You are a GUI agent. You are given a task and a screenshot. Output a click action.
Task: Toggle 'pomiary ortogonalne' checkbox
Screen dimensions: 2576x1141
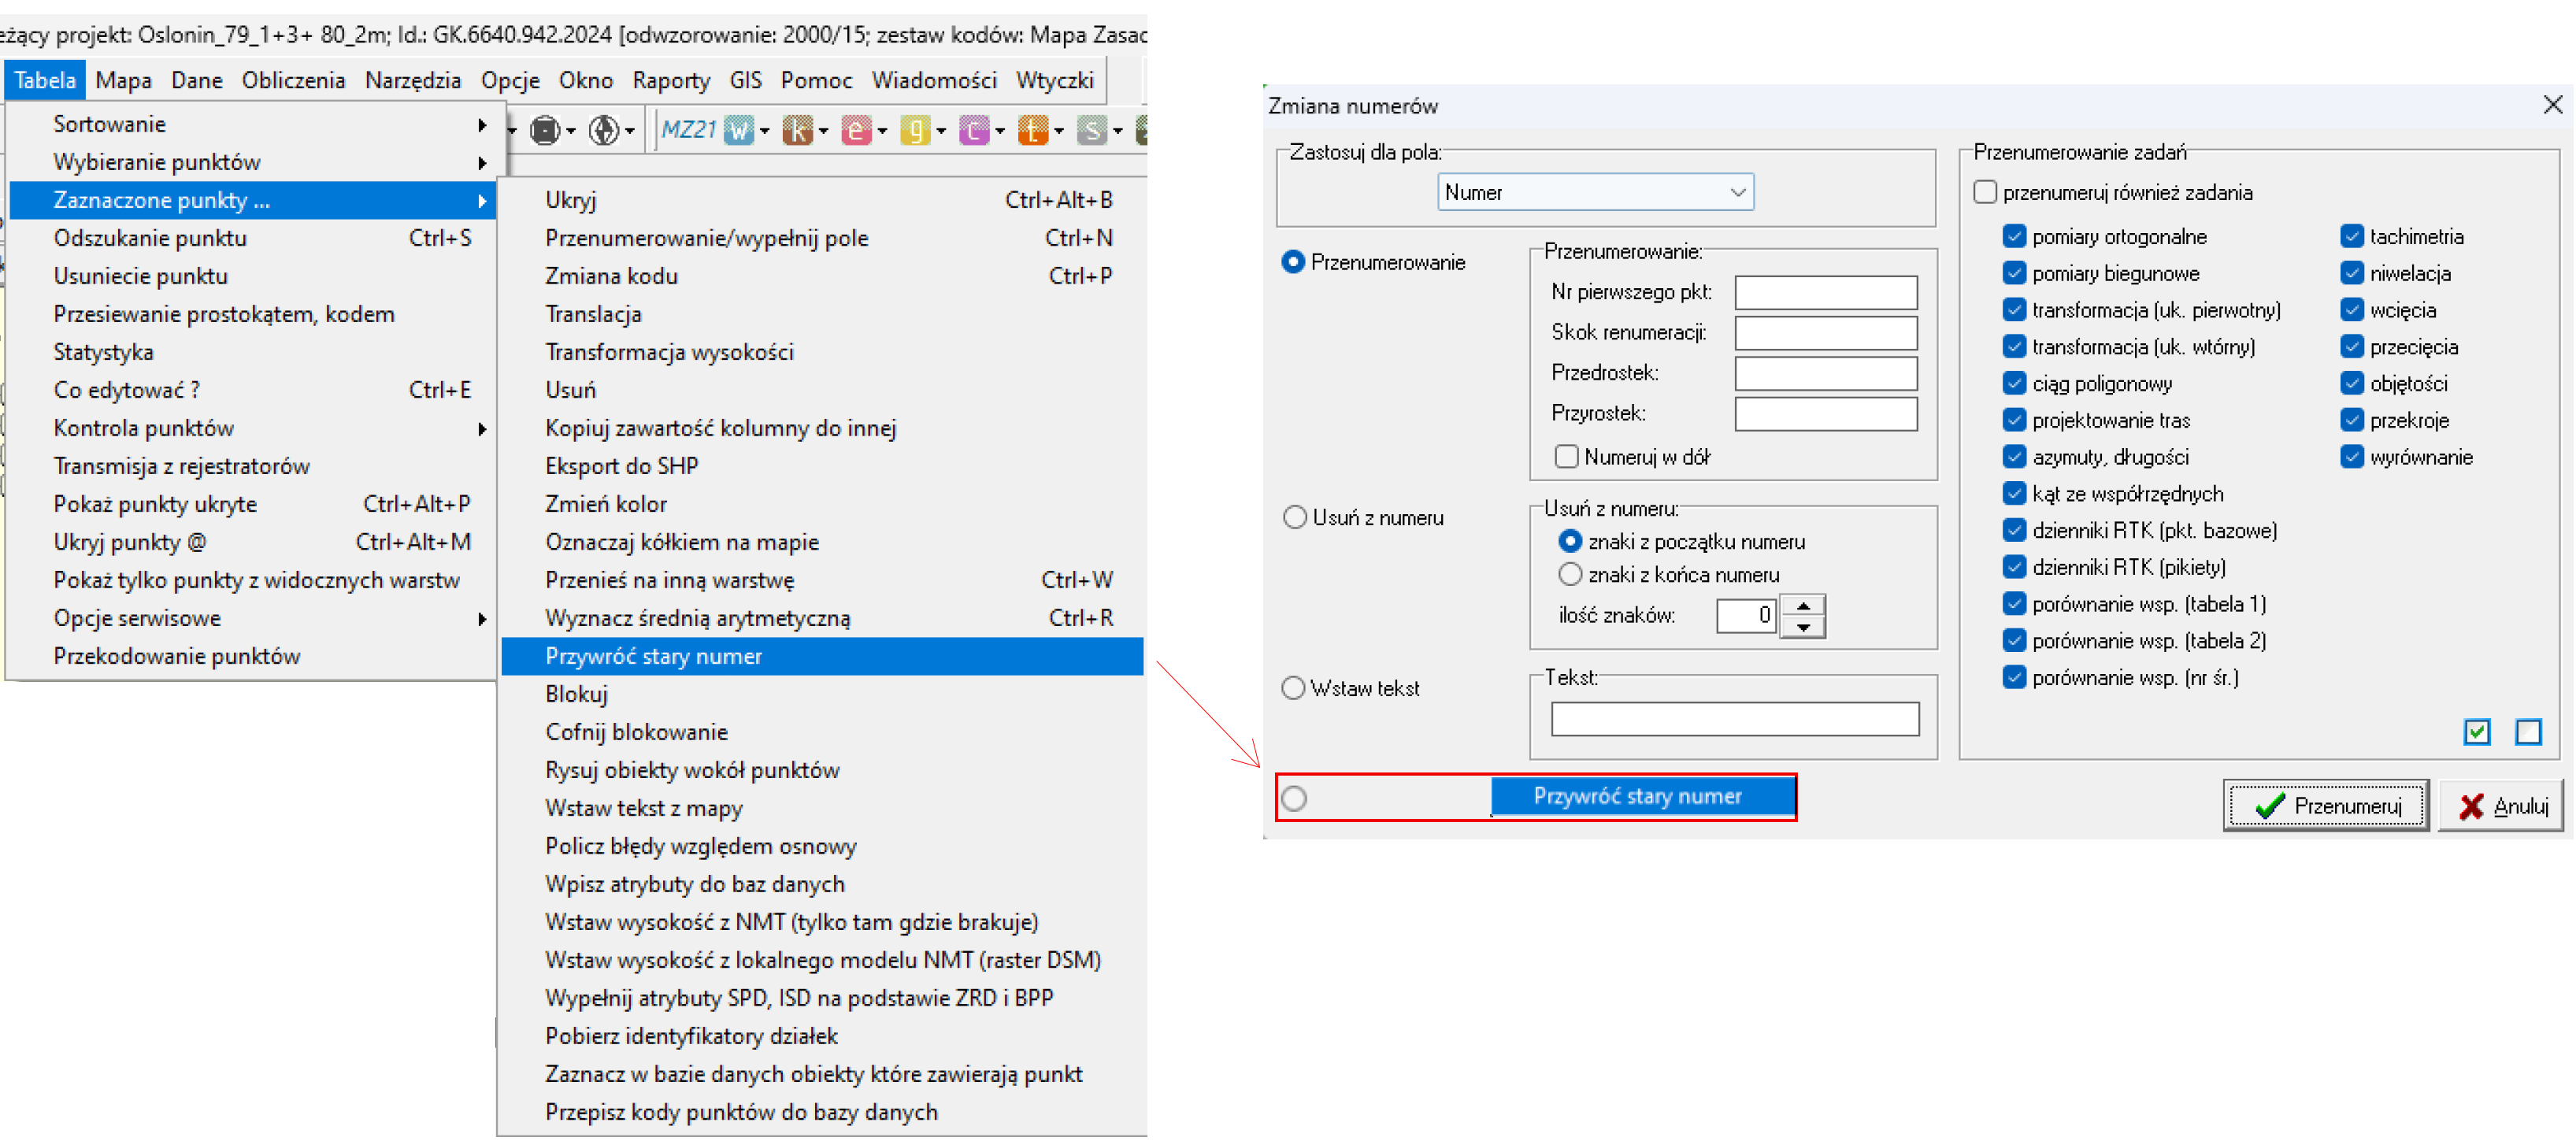pos(2014,236)
